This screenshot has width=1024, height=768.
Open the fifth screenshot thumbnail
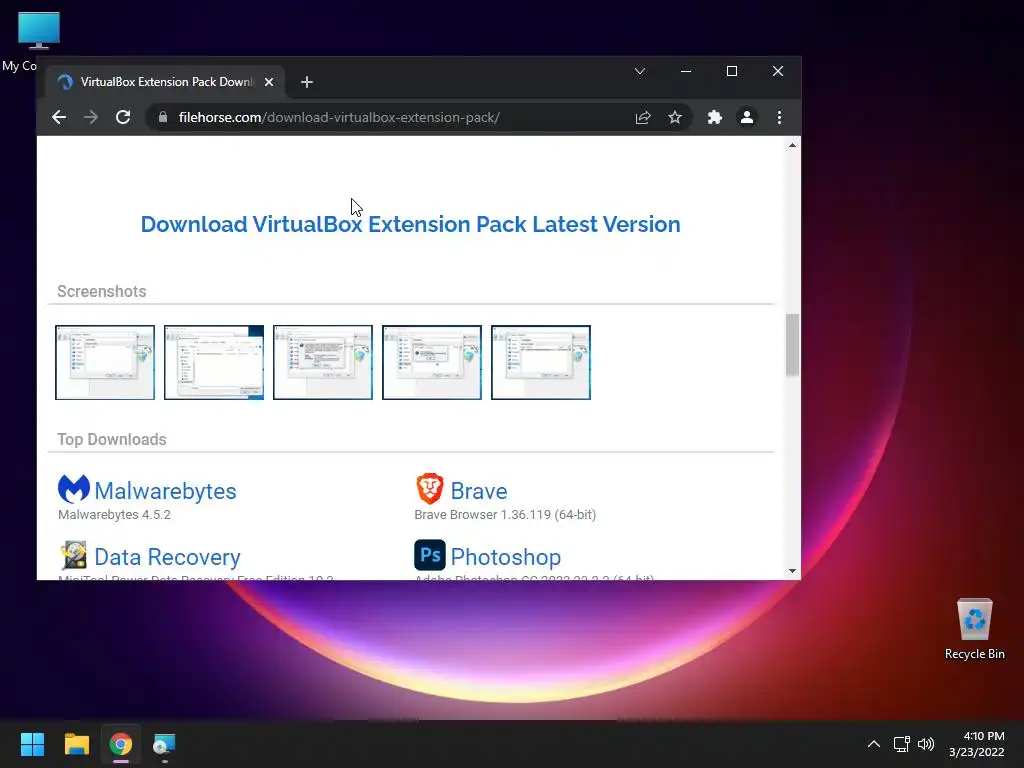point(541,362)
